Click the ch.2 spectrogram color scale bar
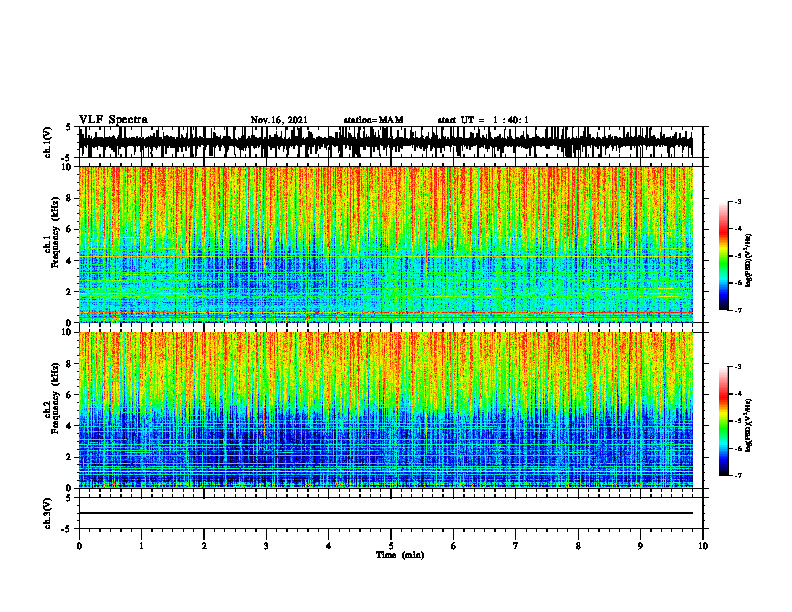Screen dimensions: 792x612 point(723,421)
